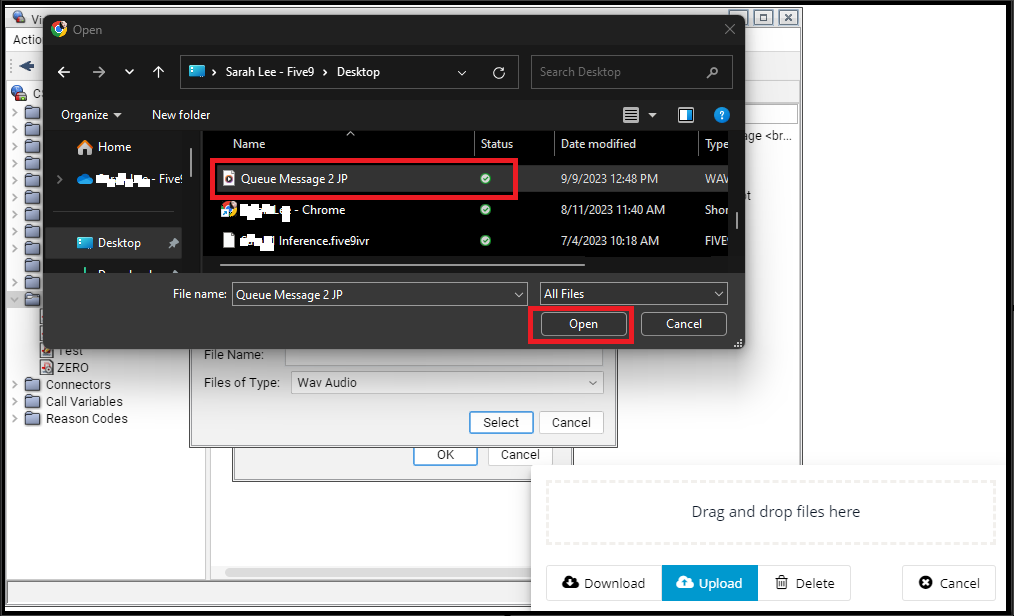Screen dimensions: 1014x616
Task: Click the Connectors folder icon
Action: pyautogui.click(x=32, y=385)
